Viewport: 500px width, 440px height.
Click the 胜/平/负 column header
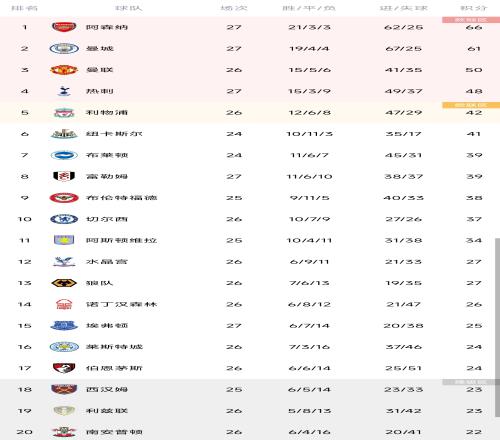(x=309, y=8)
